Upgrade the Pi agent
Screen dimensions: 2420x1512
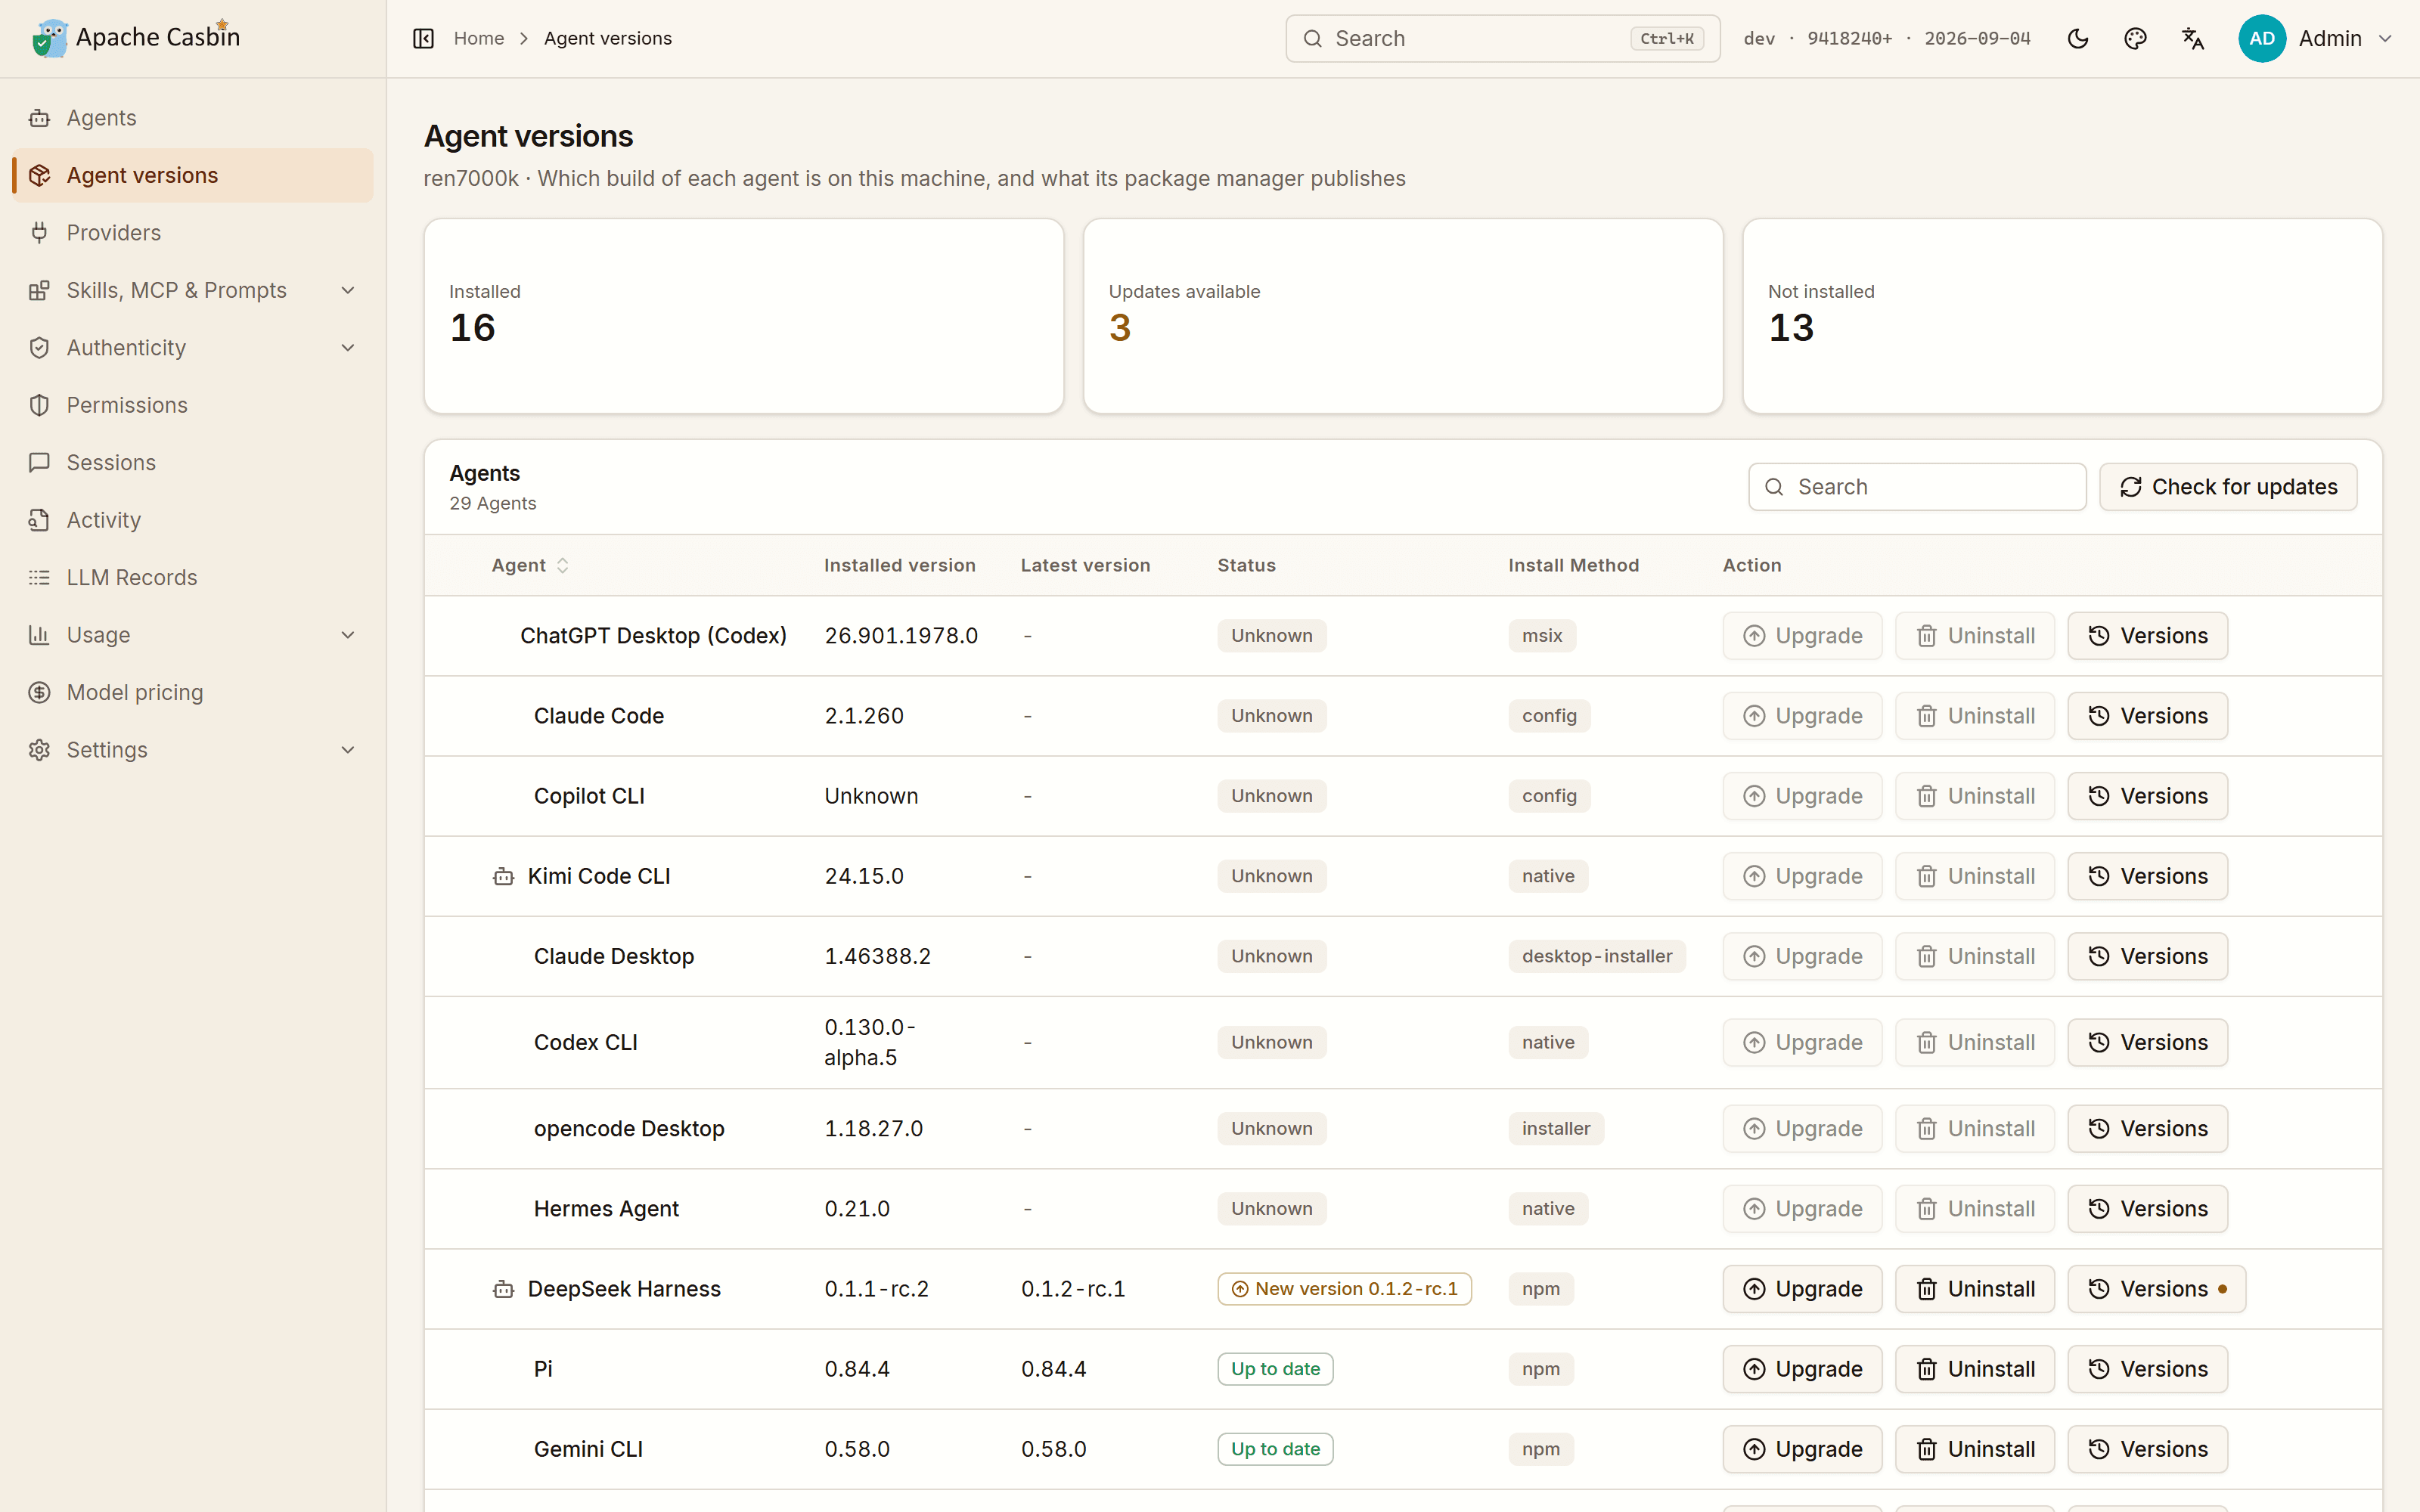[x=1802, y=1369]
